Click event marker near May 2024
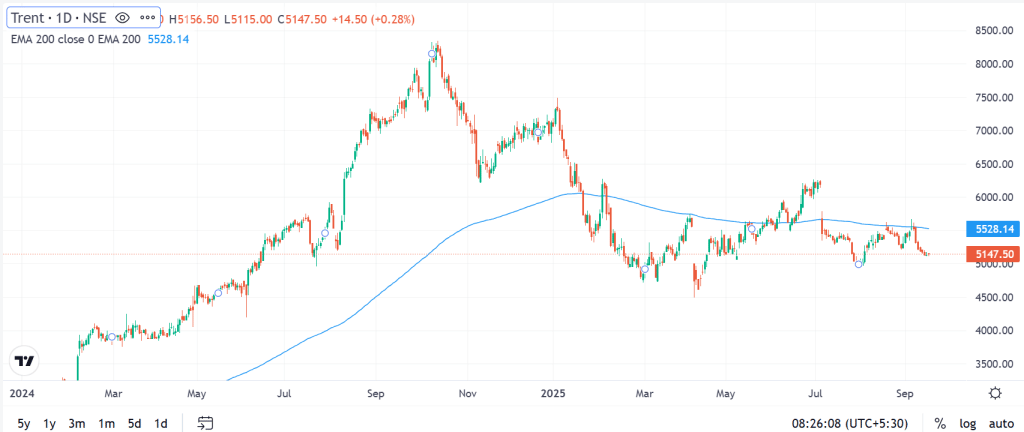The width and height of the screenshot is (1024, 432). coord(218,293)
